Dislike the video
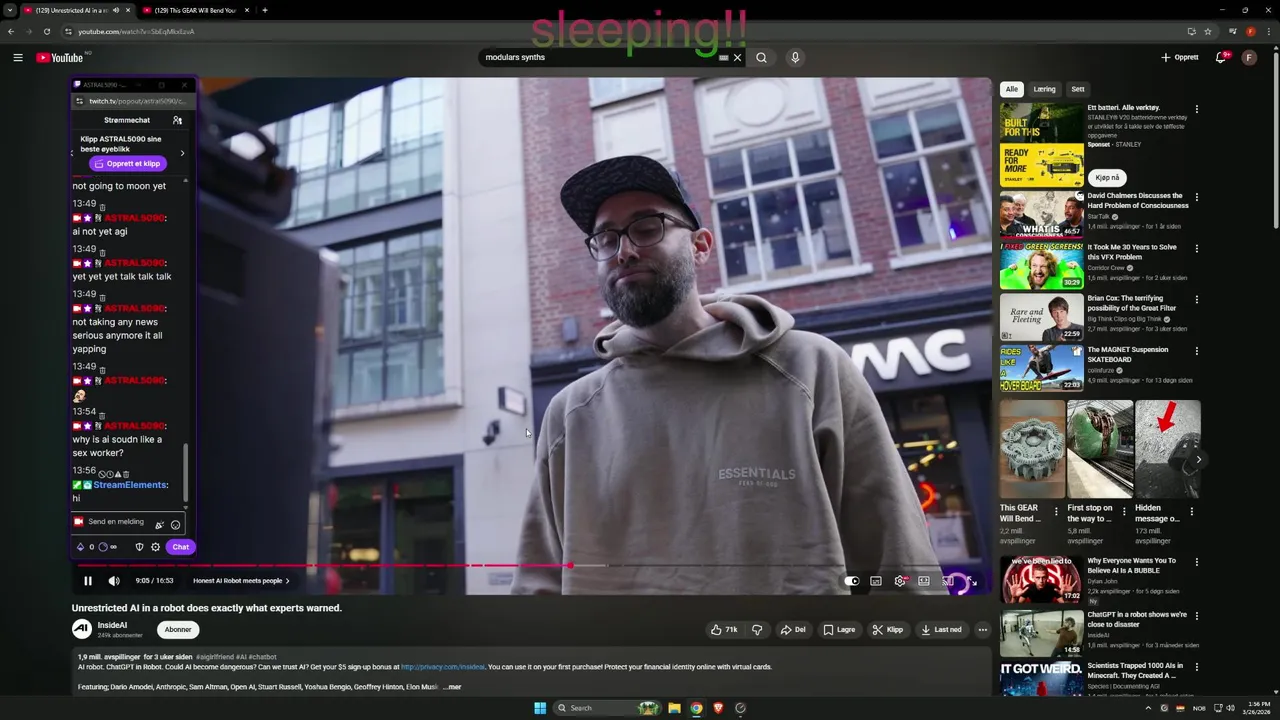1280x720 pixels. point(757,630)
